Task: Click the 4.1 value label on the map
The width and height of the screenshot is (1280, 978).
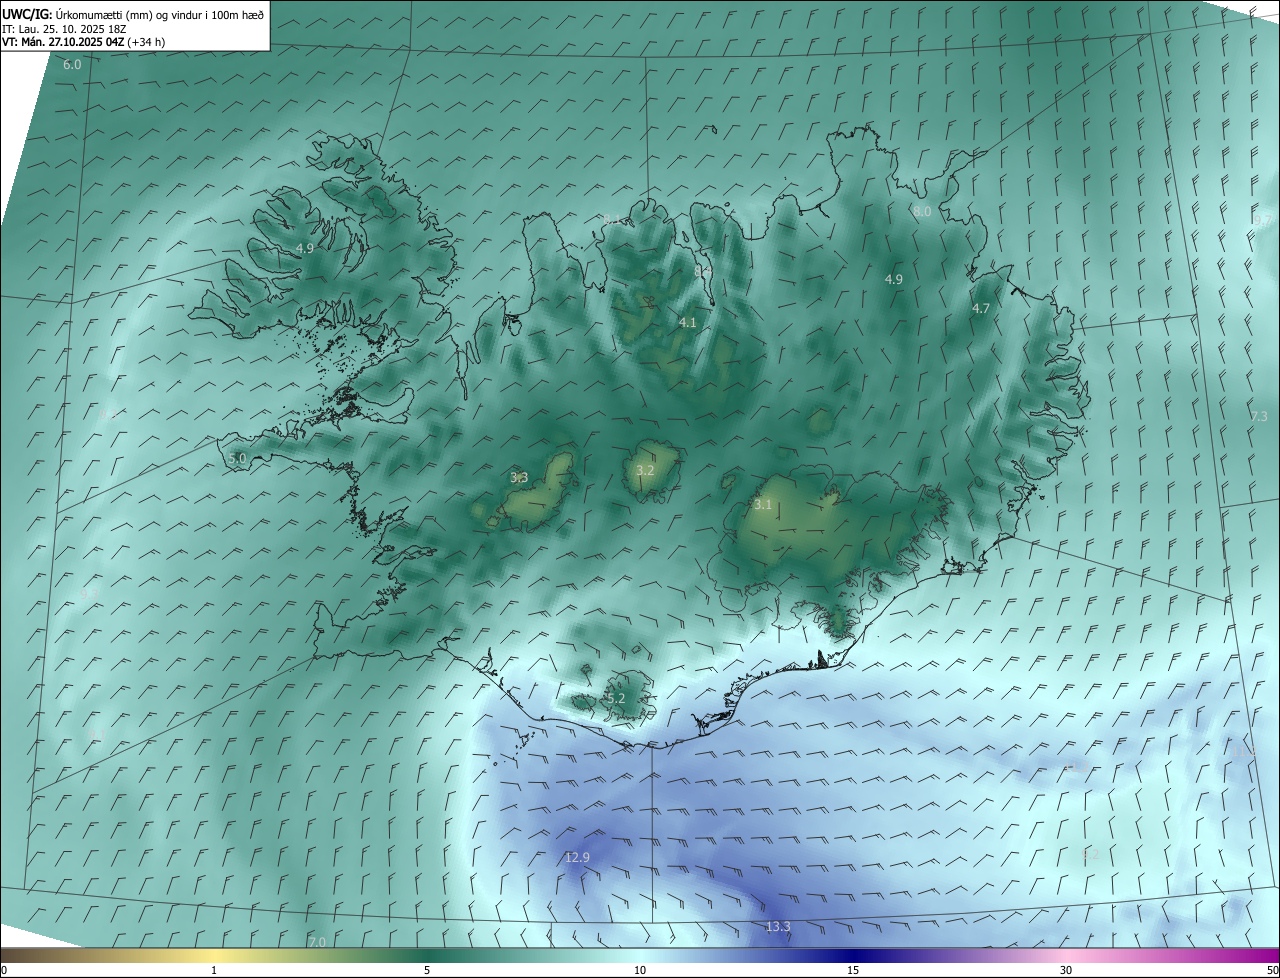Action: pyautogui.click(x=687, y=322)
